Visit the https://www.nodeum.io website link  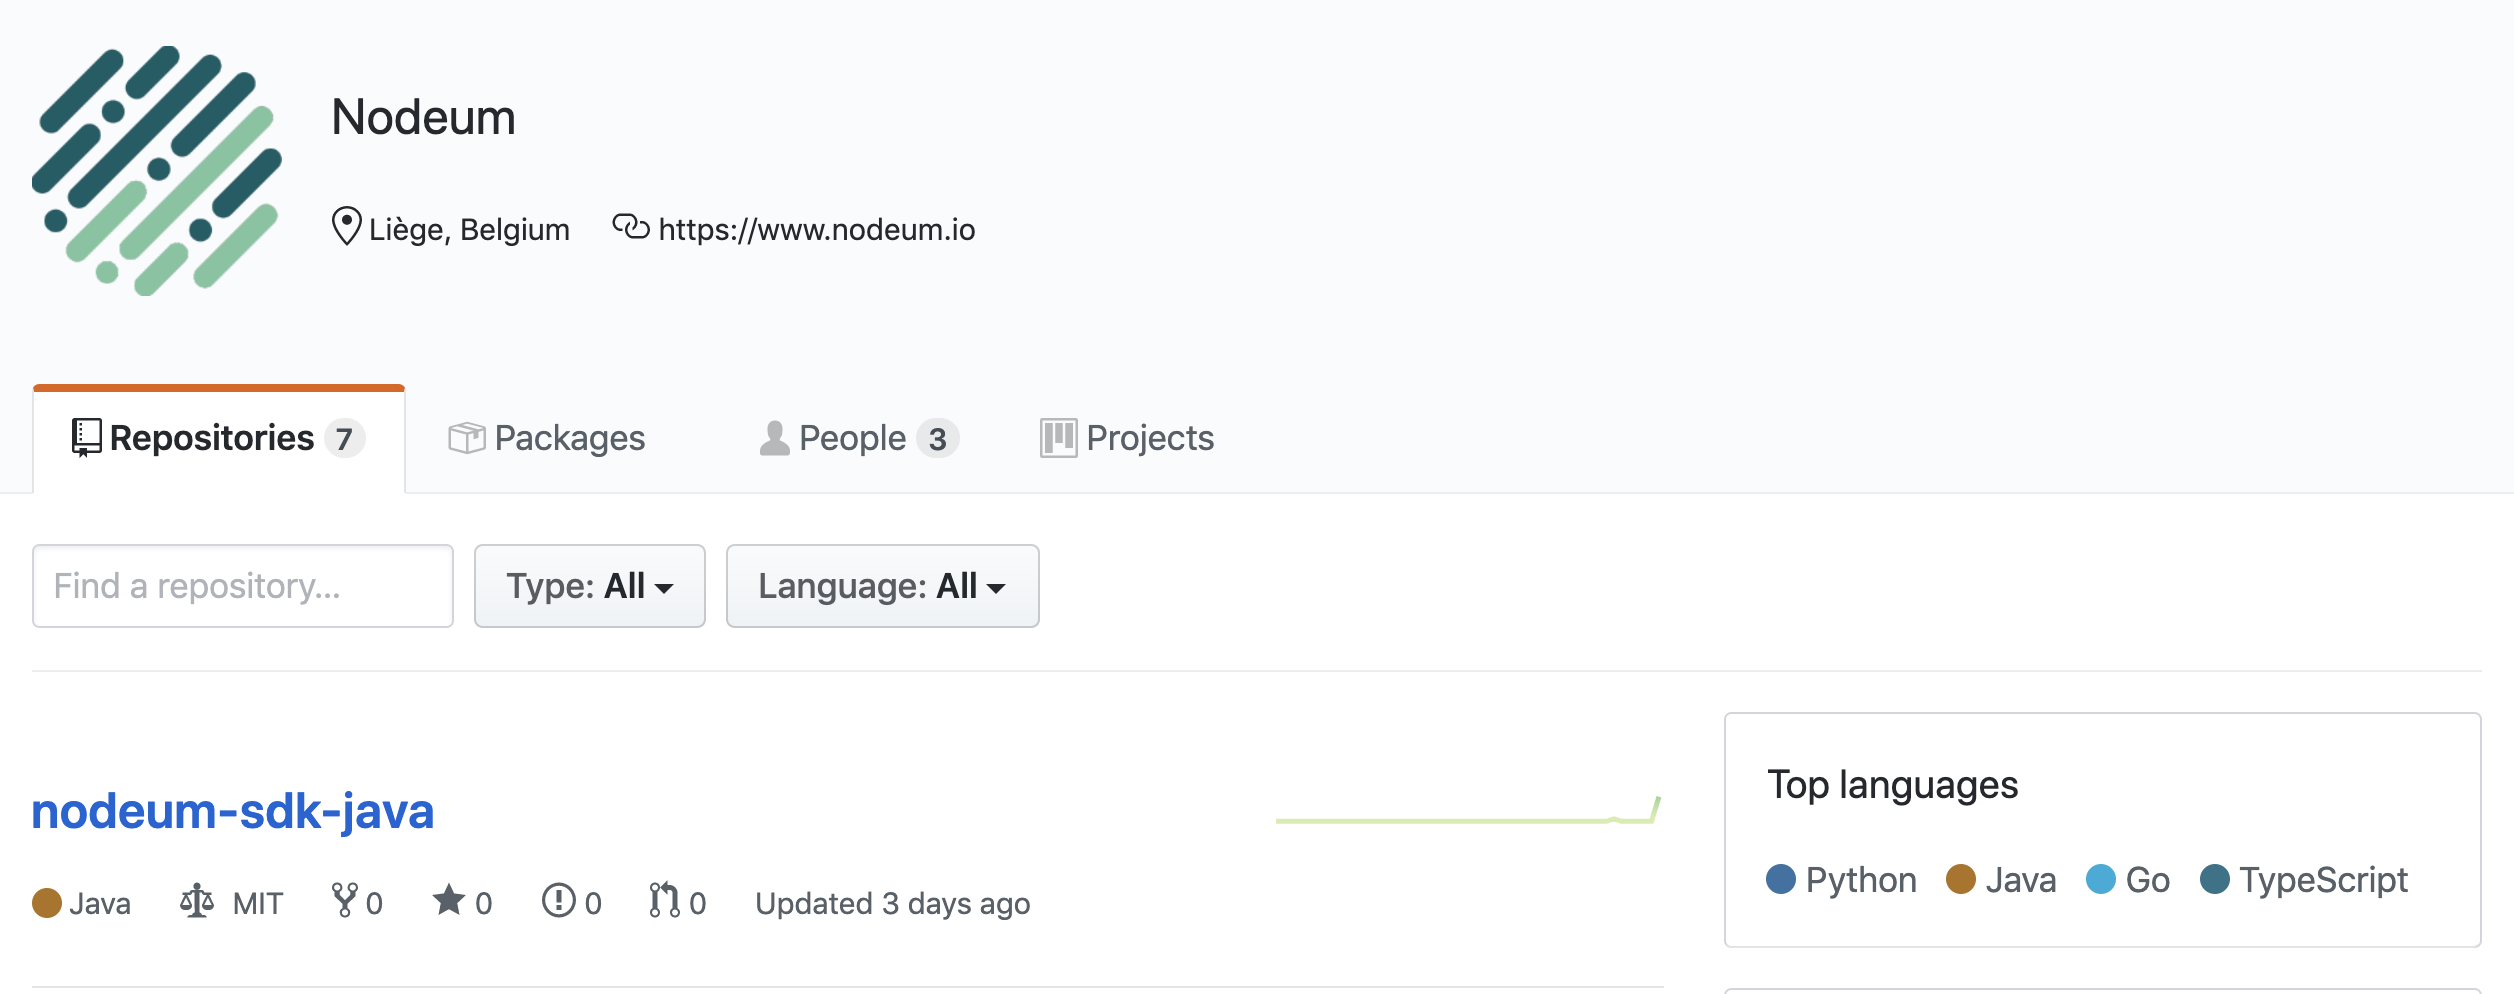[x=816, y=228]
